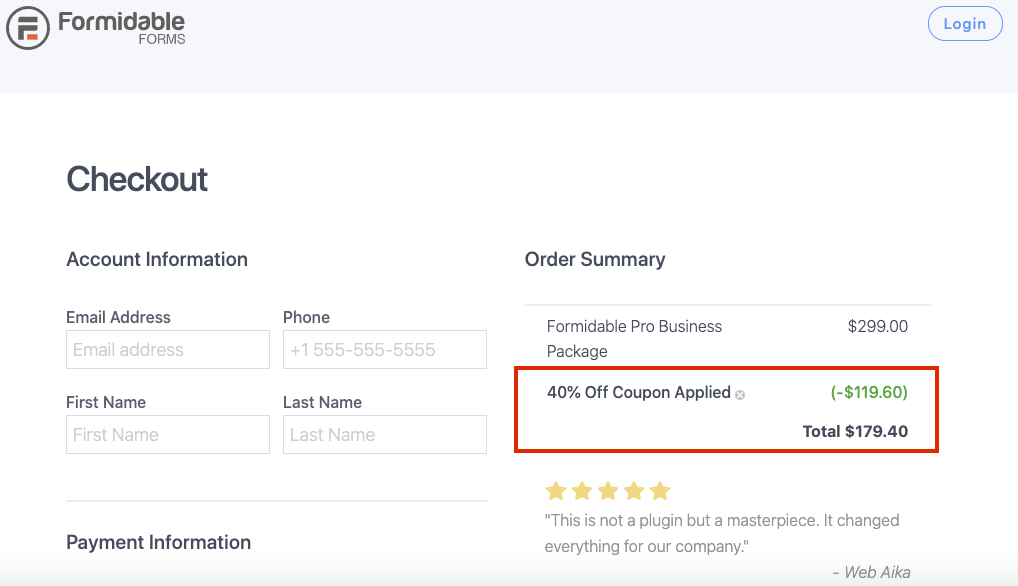Focus the Phone number input field
Image resolution: width=1018 pixels, height=586 pixels.
(x=384, y=350)
